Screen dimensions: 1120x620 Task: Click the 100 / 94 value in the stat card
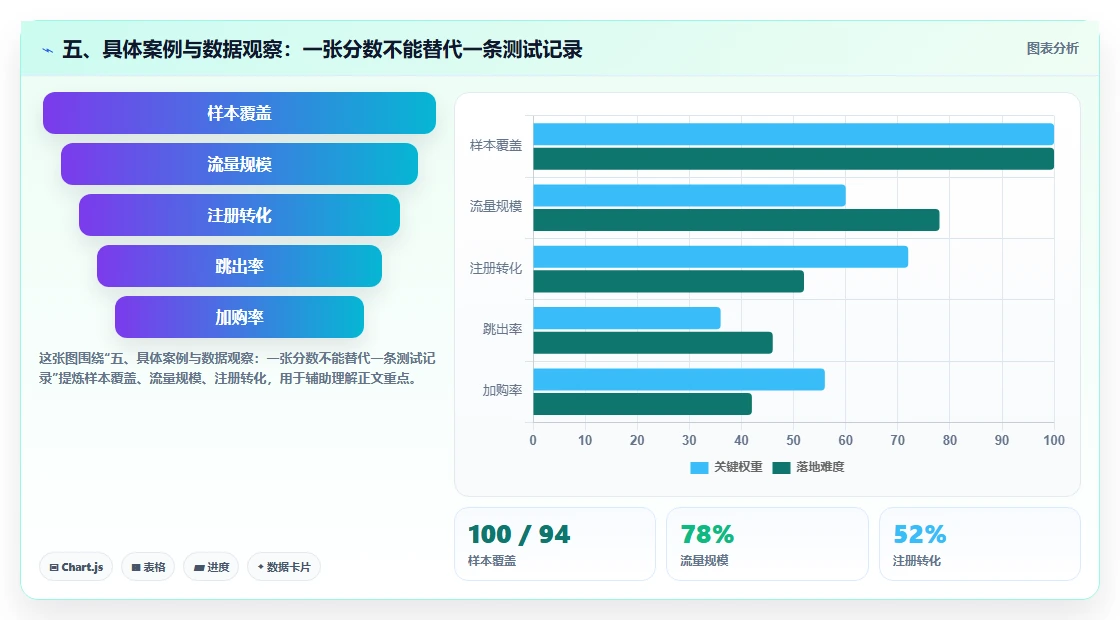point(519,534)
